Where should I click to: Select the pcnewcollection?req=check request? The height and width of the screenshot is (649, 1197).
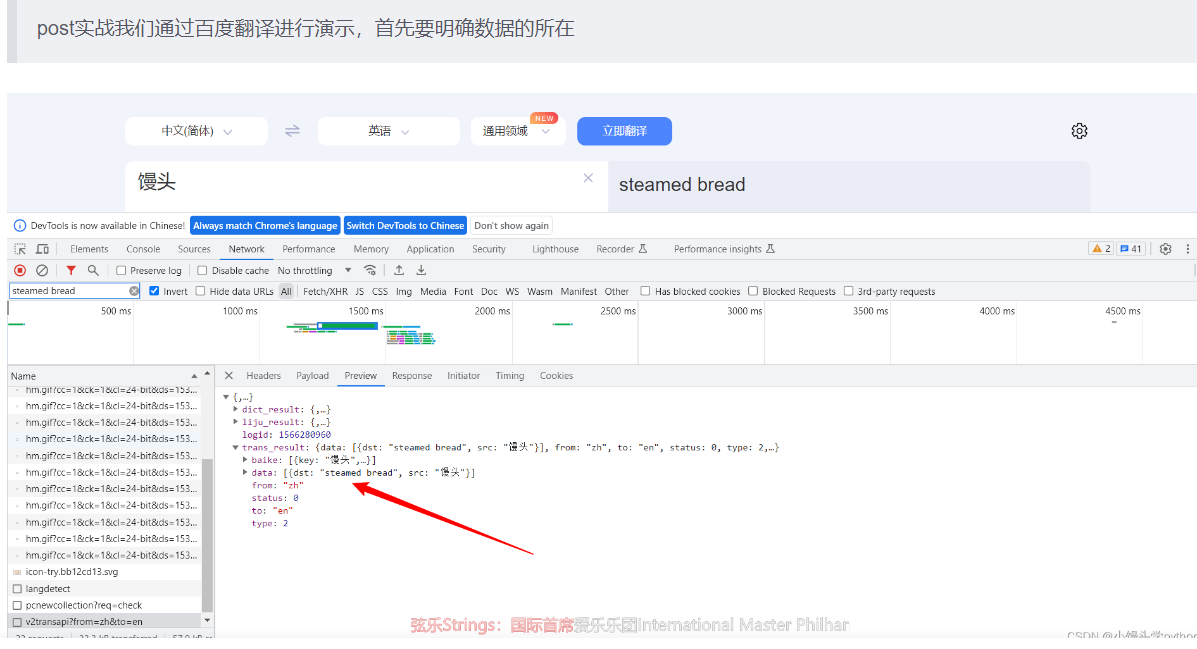pos(107,605)
